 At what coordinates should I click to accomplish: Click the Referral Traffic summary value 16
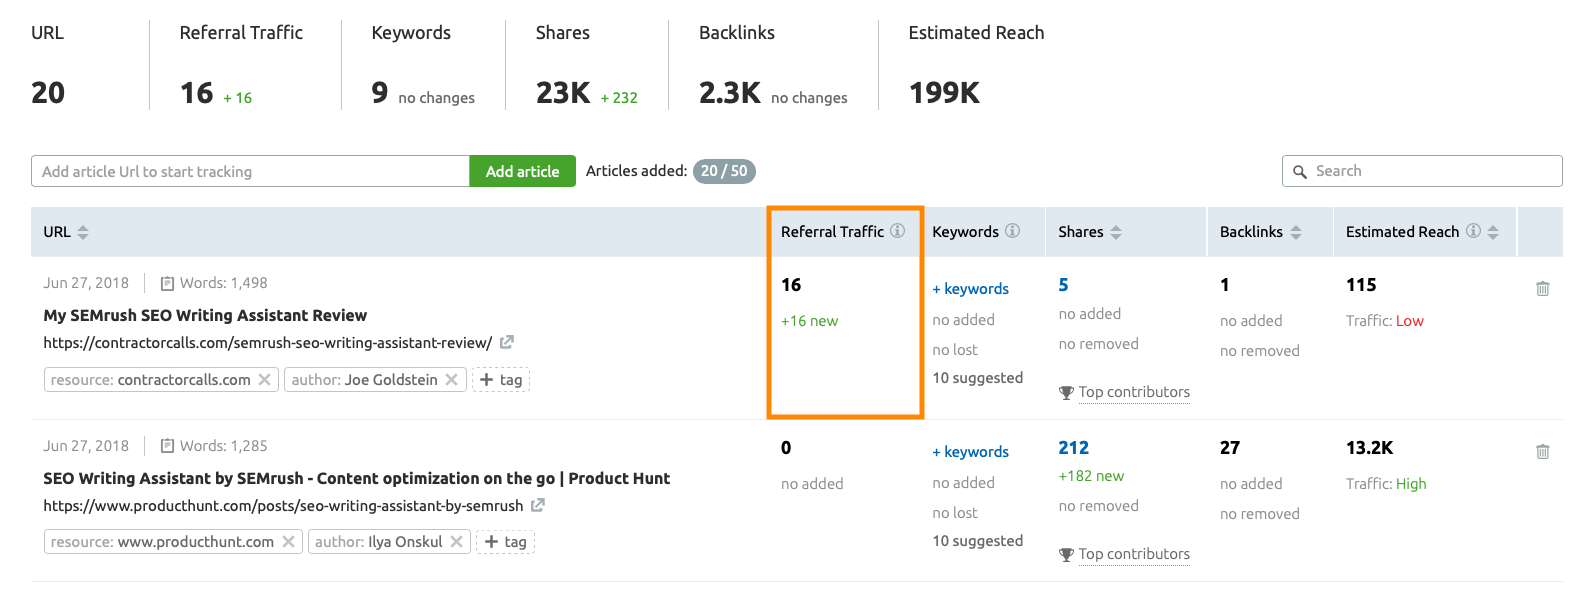(x=196, y=93)
